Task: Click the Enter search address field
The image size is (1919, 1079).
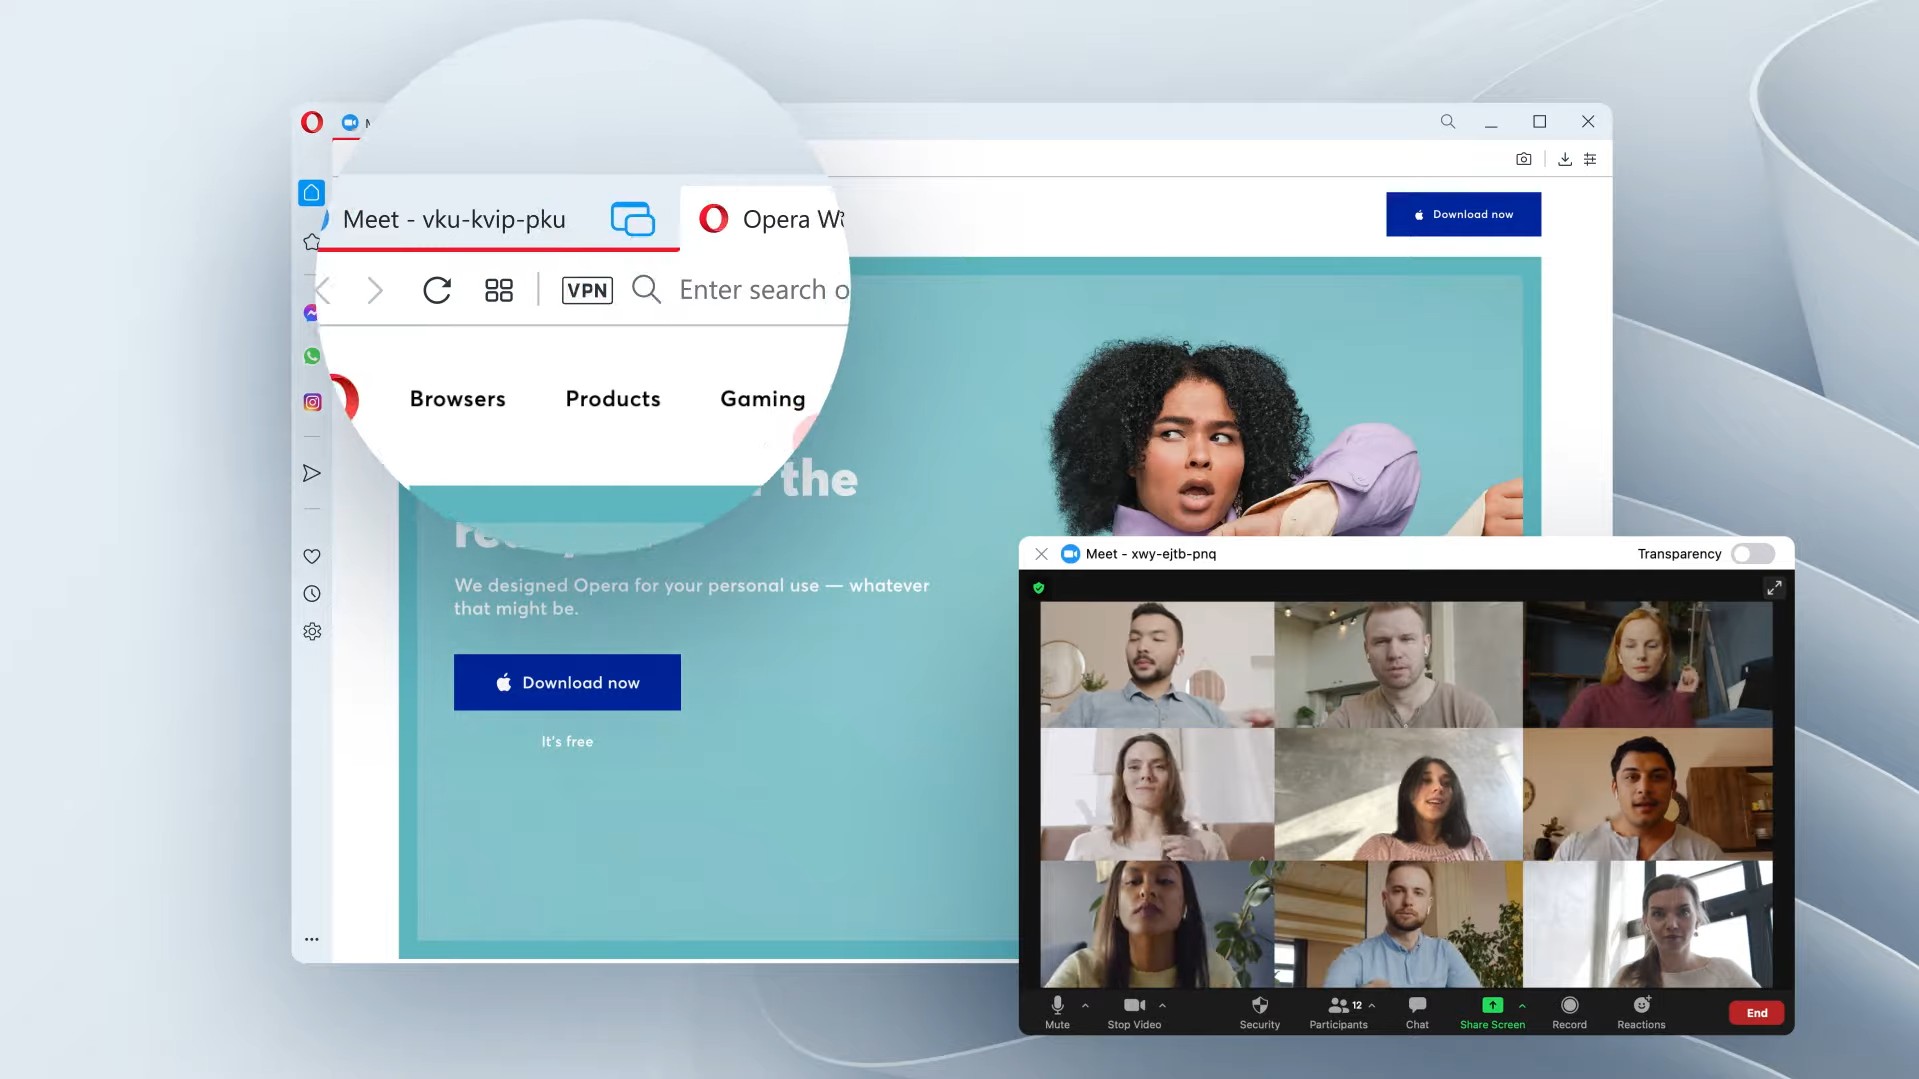Action: (763, 290)
